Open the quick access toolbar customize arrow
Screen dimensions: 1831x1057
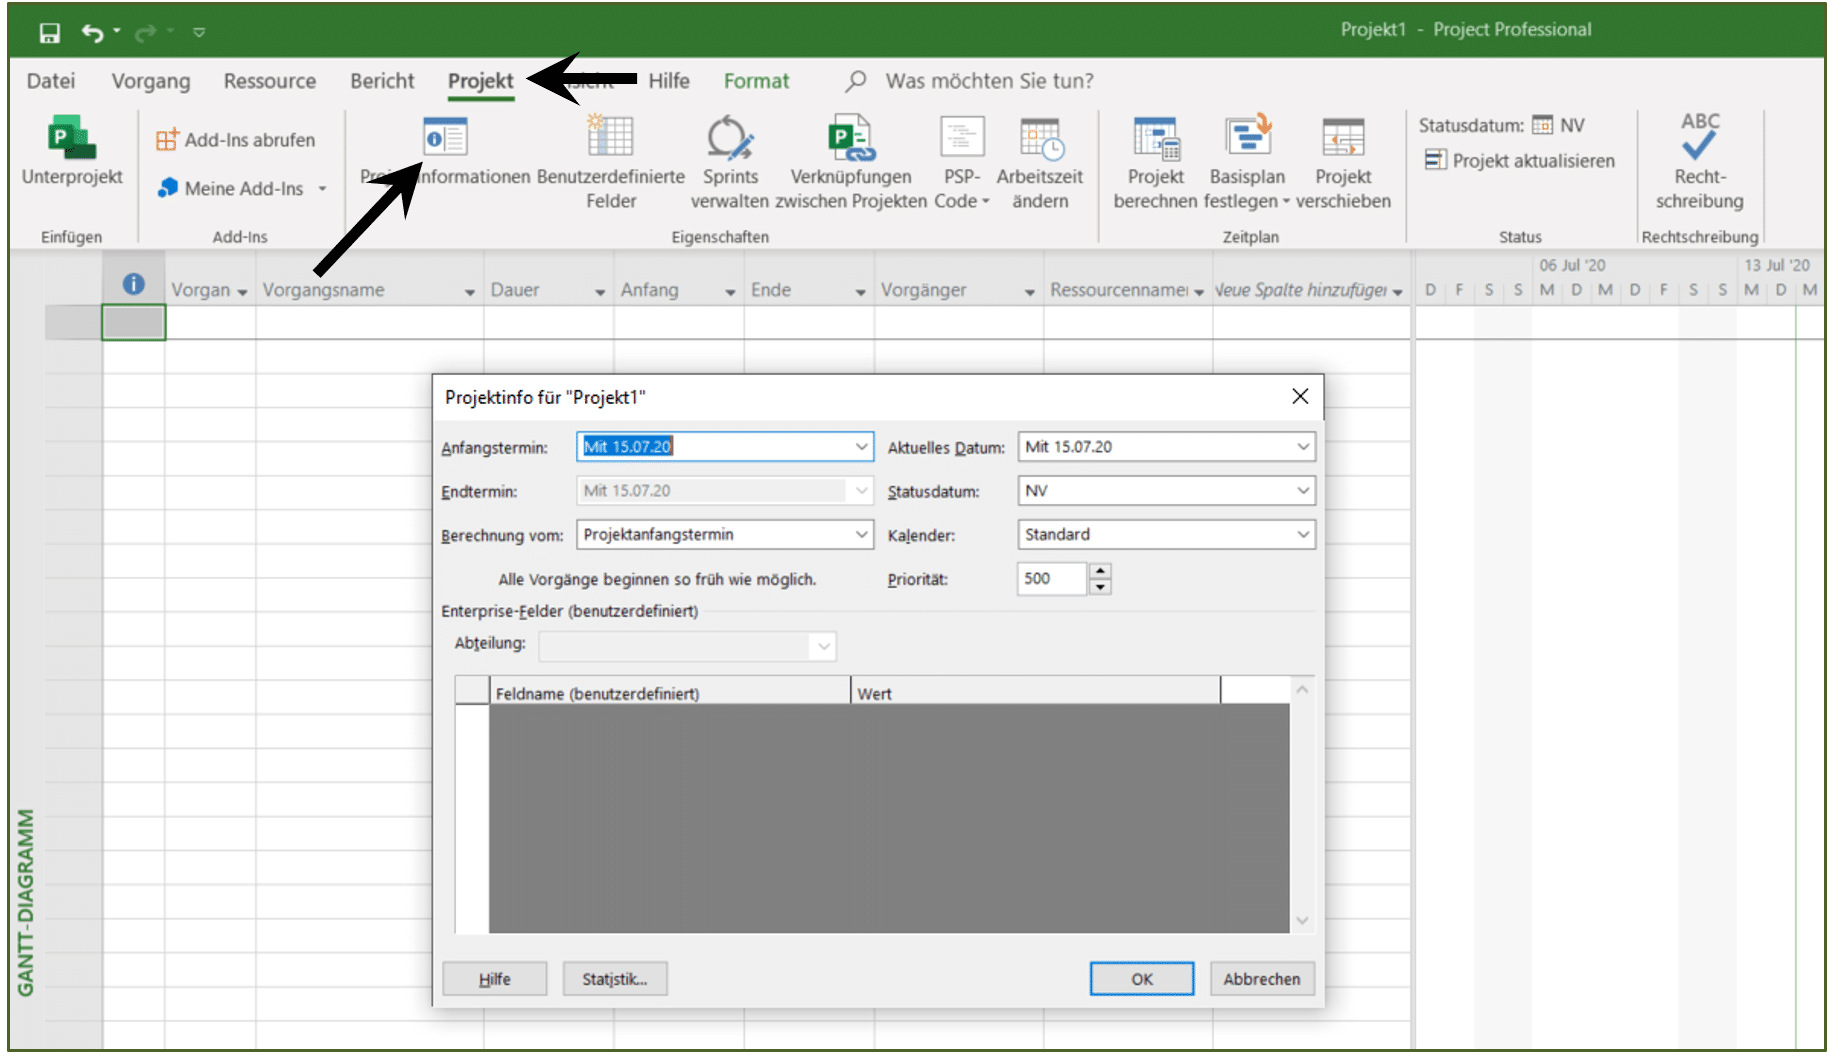click(x=199, y=33)
